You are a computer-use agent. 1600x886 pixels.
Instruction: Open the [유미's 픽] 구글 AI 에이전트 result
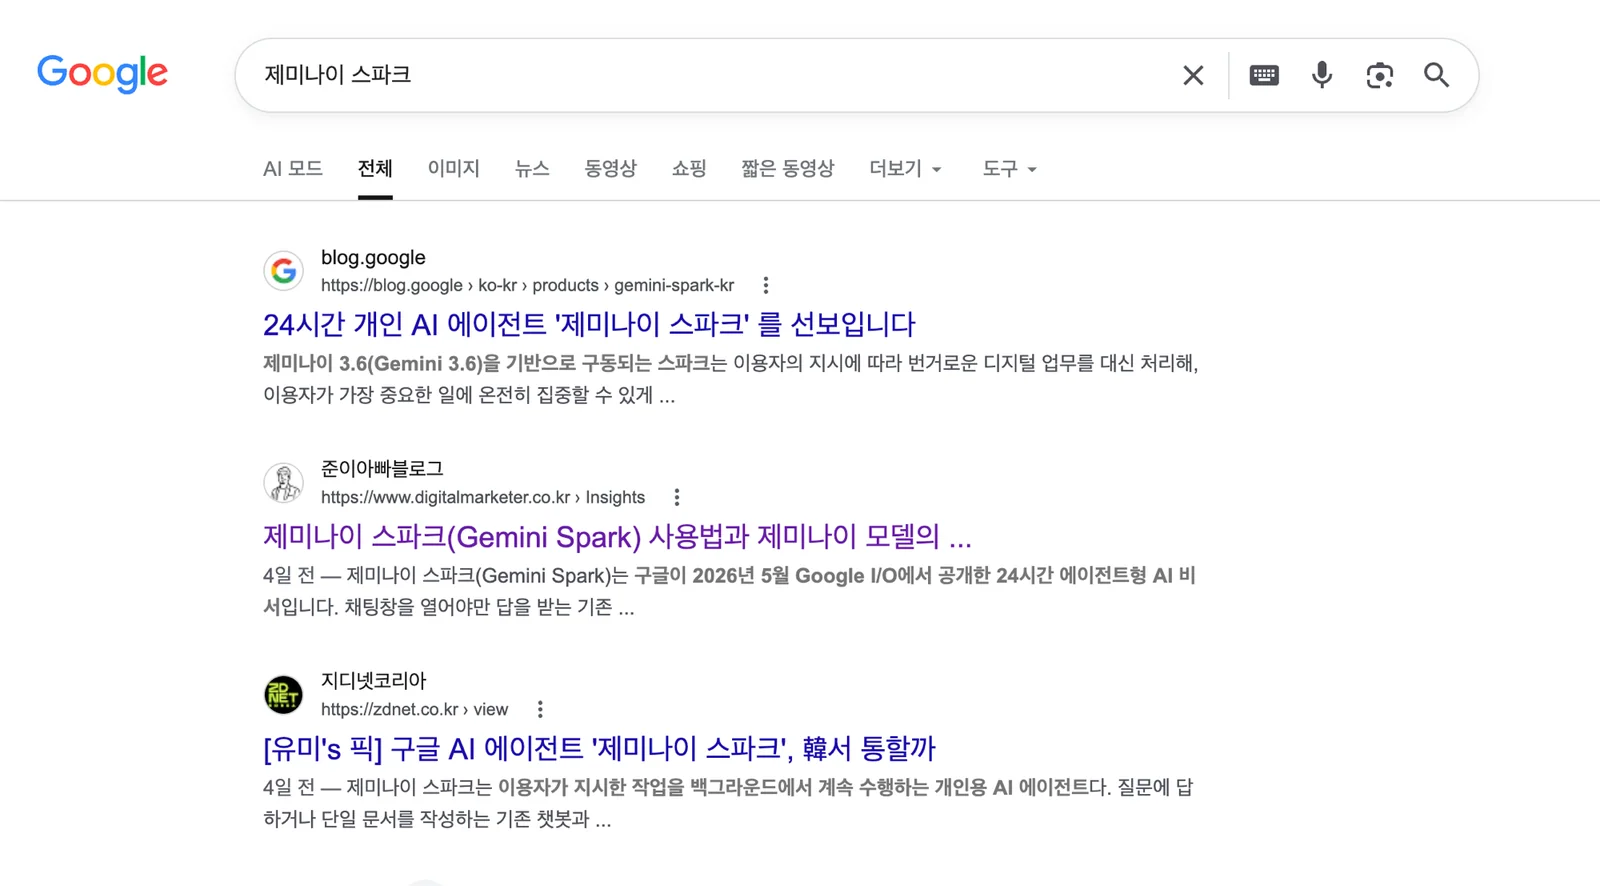pos(599,748)
